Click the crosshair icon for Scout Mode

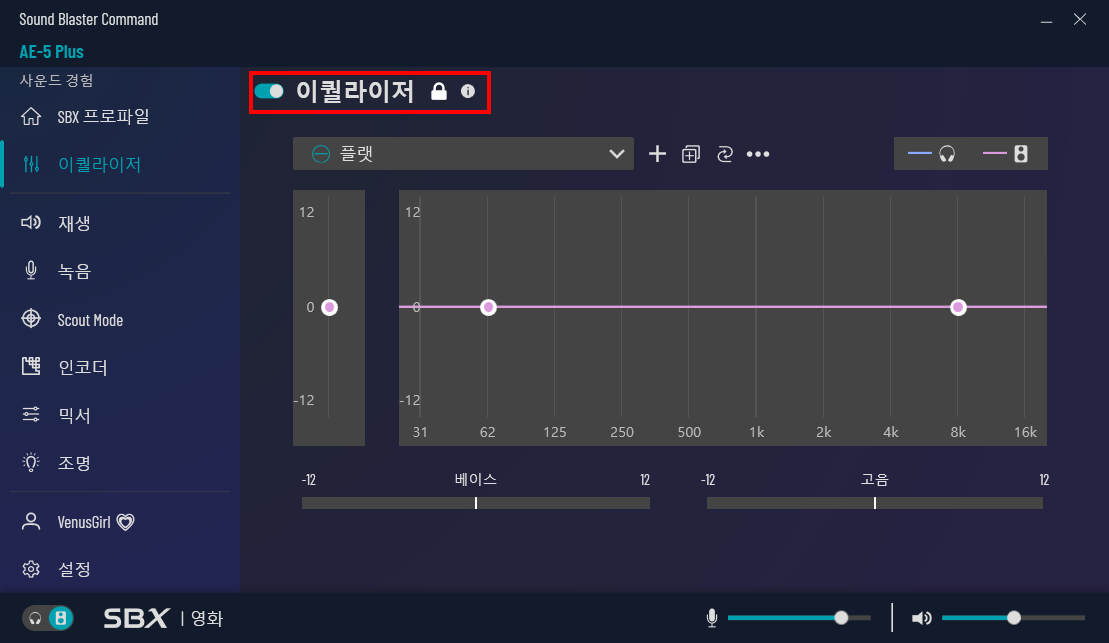[x=31, y=318]
